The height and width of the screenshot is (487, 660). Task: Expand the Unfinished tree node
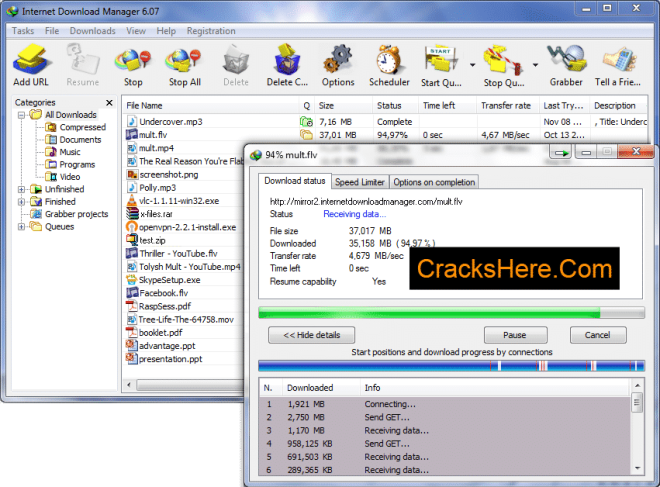21,189
